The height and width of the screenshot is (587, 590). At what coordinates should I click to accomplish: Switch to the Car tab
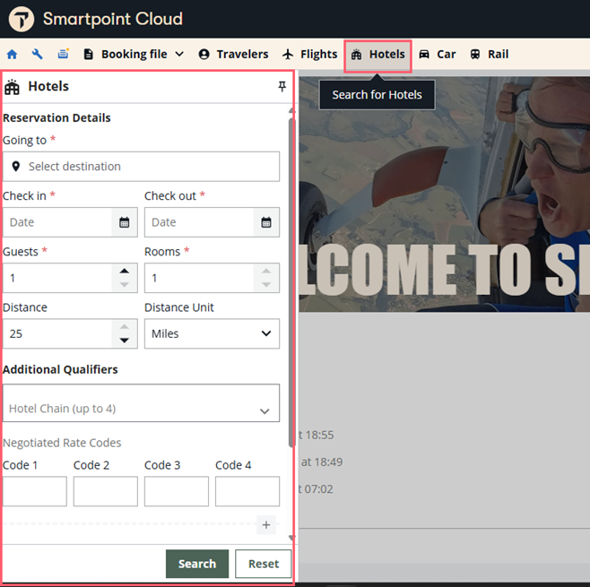(437, 54)
